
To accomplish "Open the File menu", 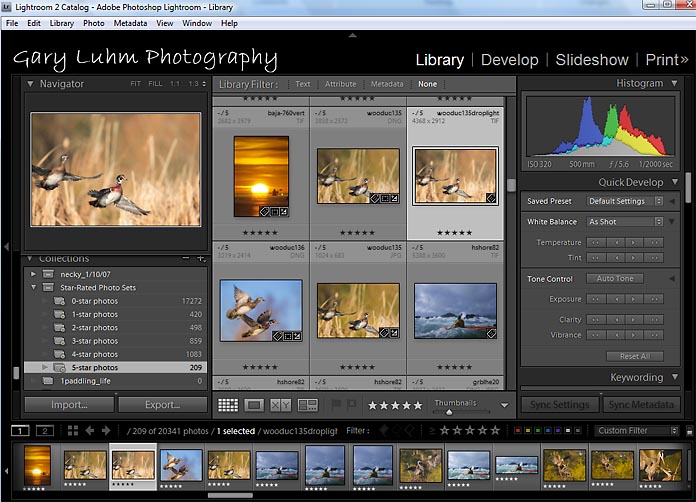I will [12, 23].
